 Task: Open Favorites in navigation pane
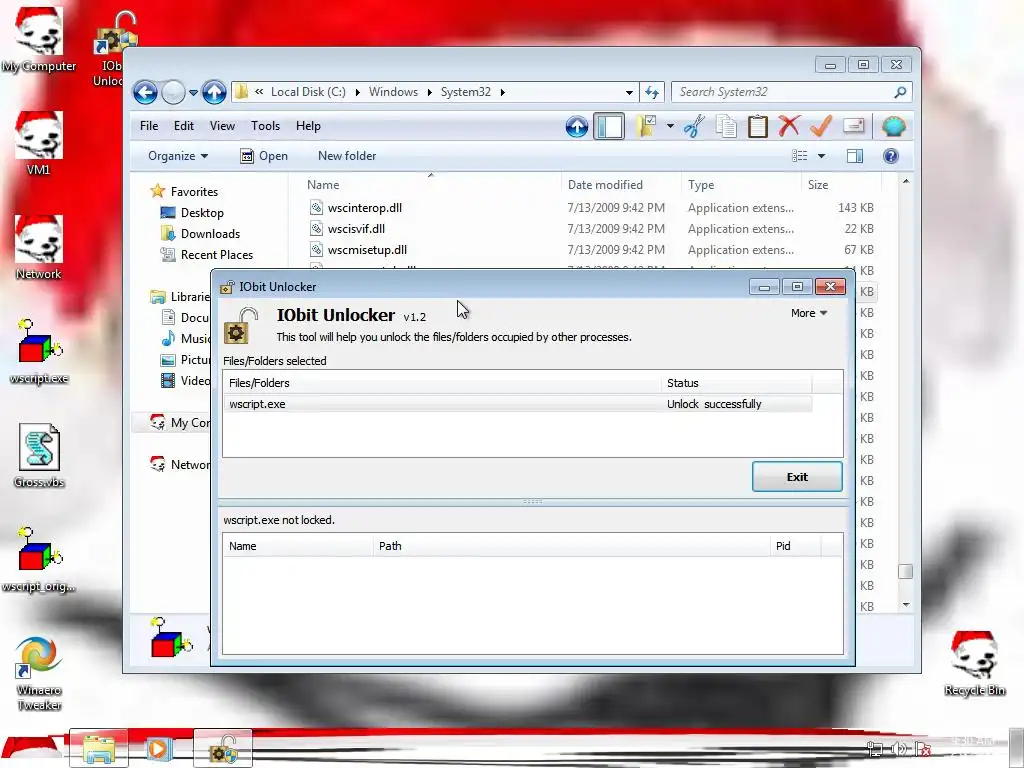[x=194, y=192]
